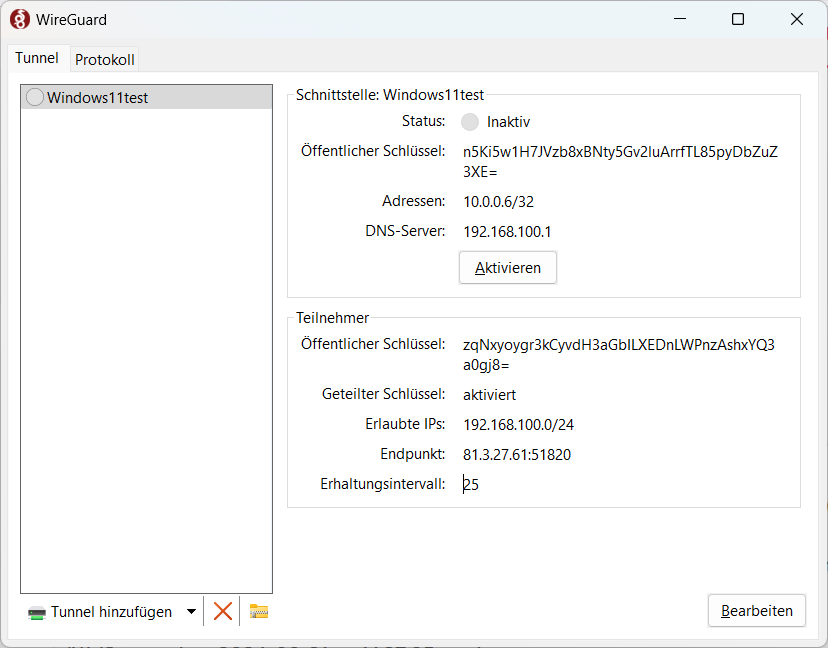Image resolution: width=828 pixels, height=648 pixels.
Task: Click the network adapter icon beside Tunnel hinzufügen
Action: (37, 613)
